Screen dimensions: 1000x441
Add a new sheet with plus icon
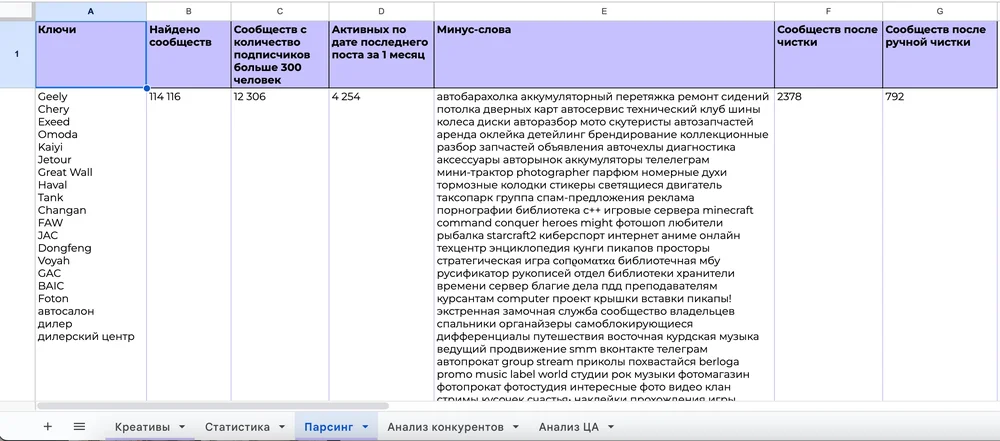click(47, 426)
